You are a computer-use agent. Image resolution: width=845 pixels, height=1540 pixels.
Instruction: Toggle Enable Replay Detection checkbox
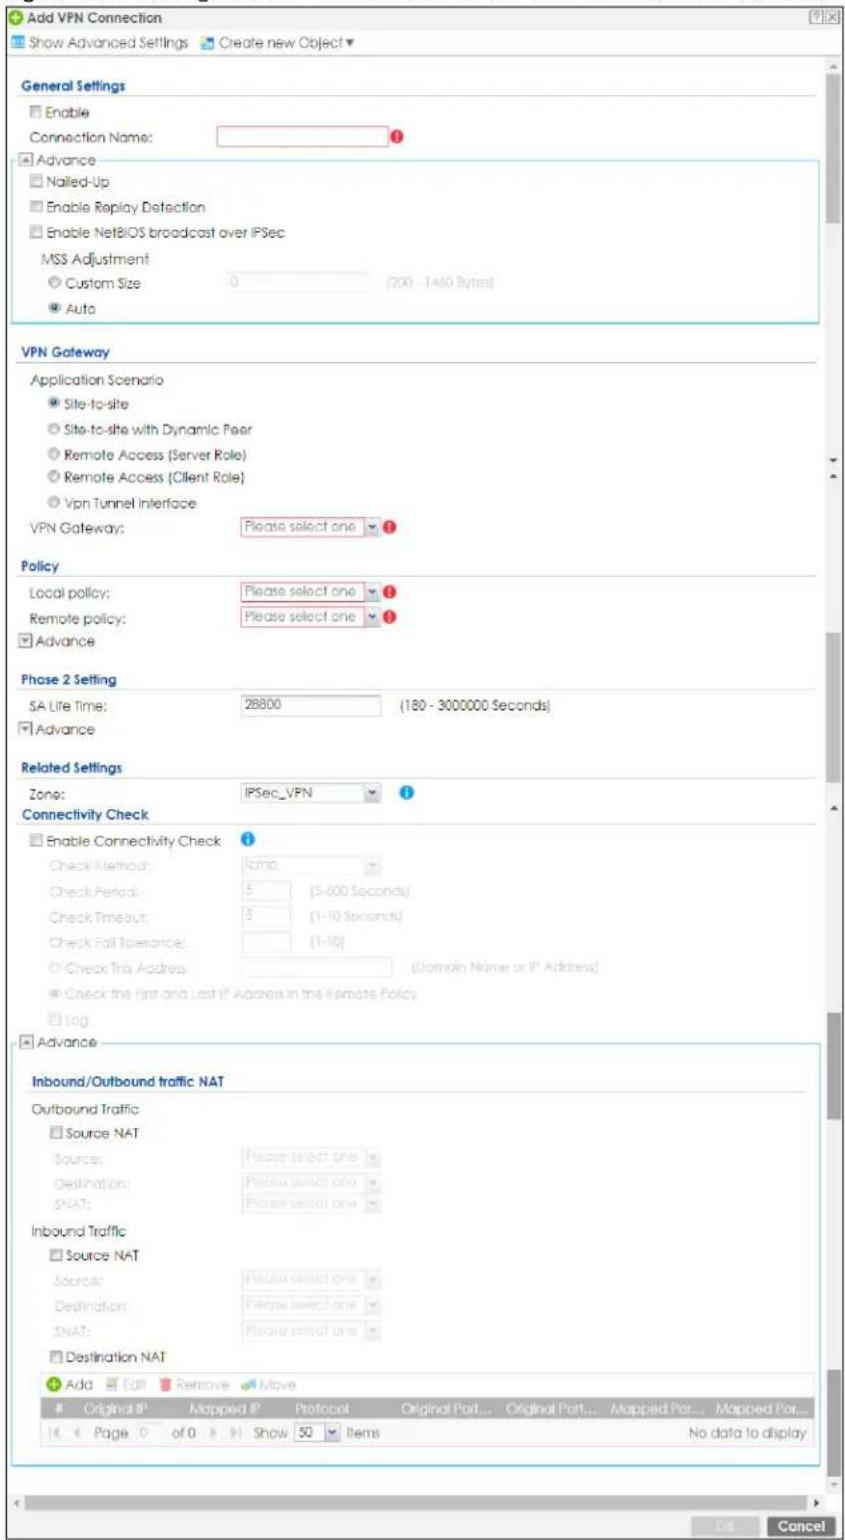tap(36, 207)
